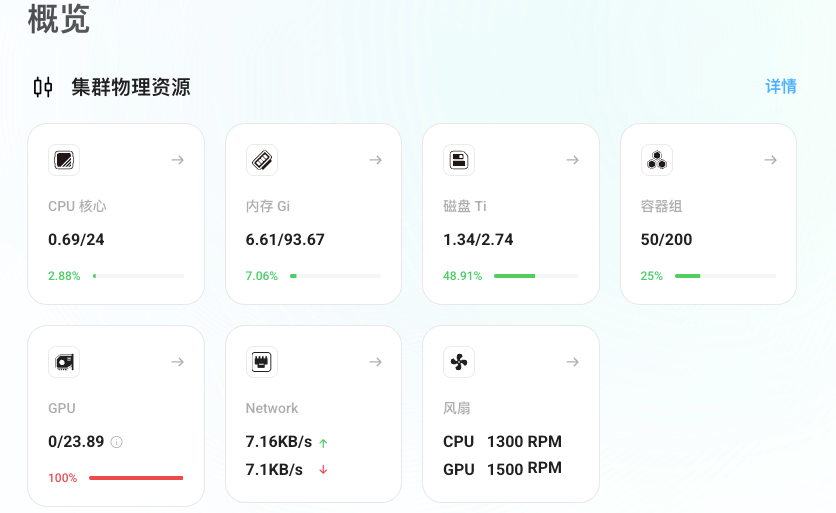Viewport: 836px width, 513px height.
Task: Click the 容器组 pods icon
Action: (x=657, y=160)
